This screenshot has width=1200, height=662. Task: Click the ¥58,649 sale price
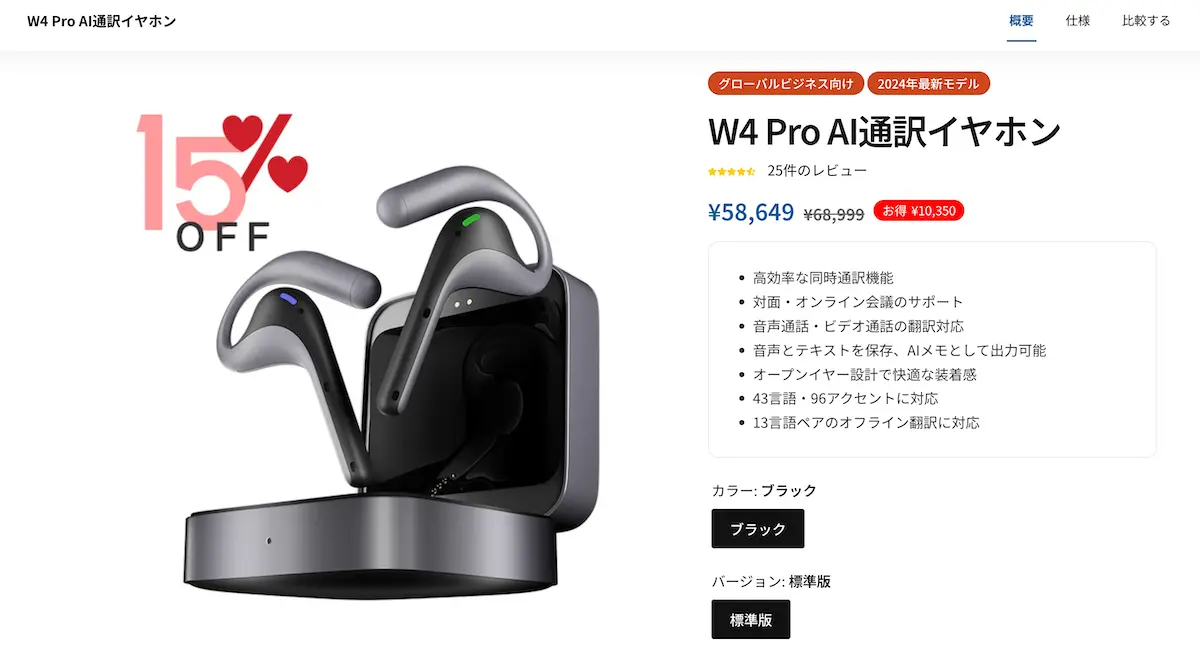pyautogui.click(x=751, y=212)
